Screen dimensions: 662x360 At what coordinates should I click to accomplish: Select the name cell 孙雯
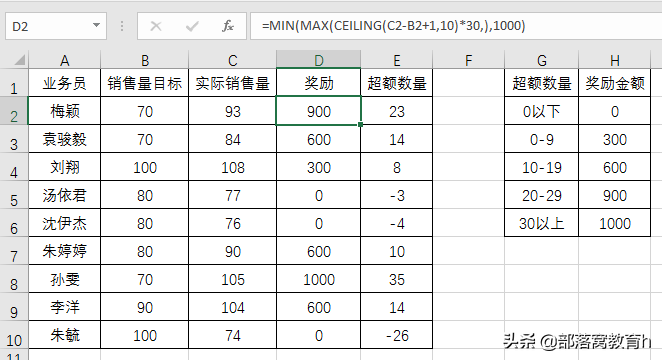65,279
